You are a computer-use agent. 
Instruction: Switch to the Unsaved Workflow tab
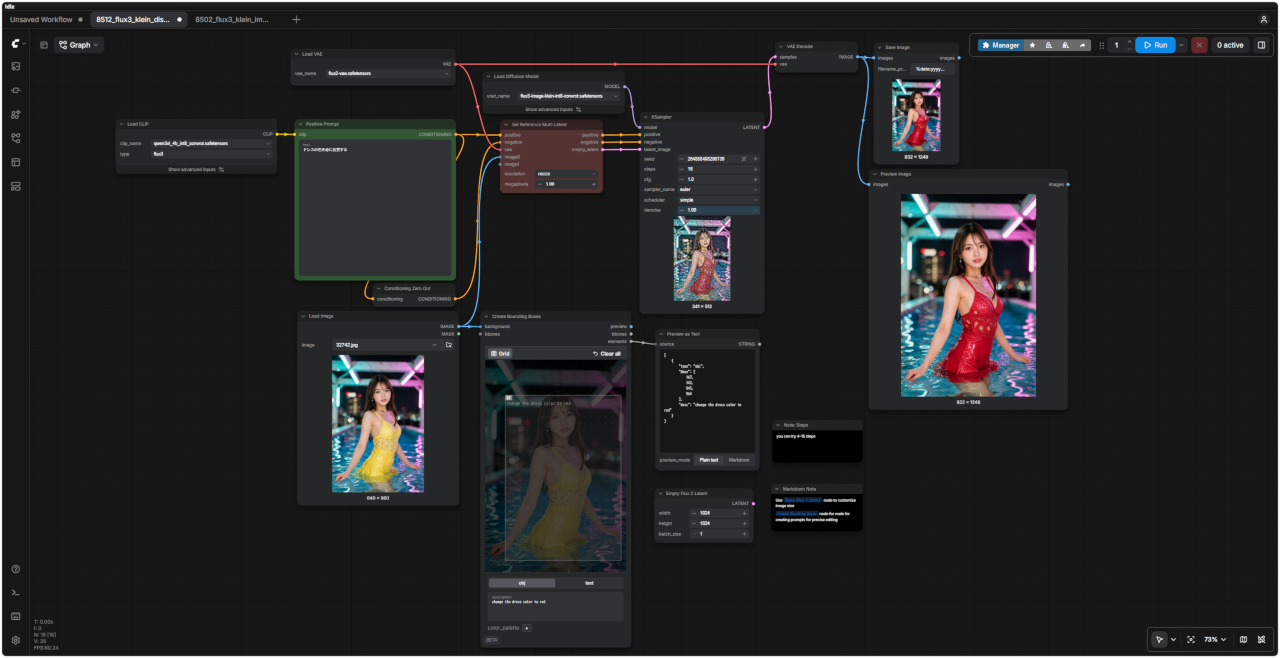(41, 19)
